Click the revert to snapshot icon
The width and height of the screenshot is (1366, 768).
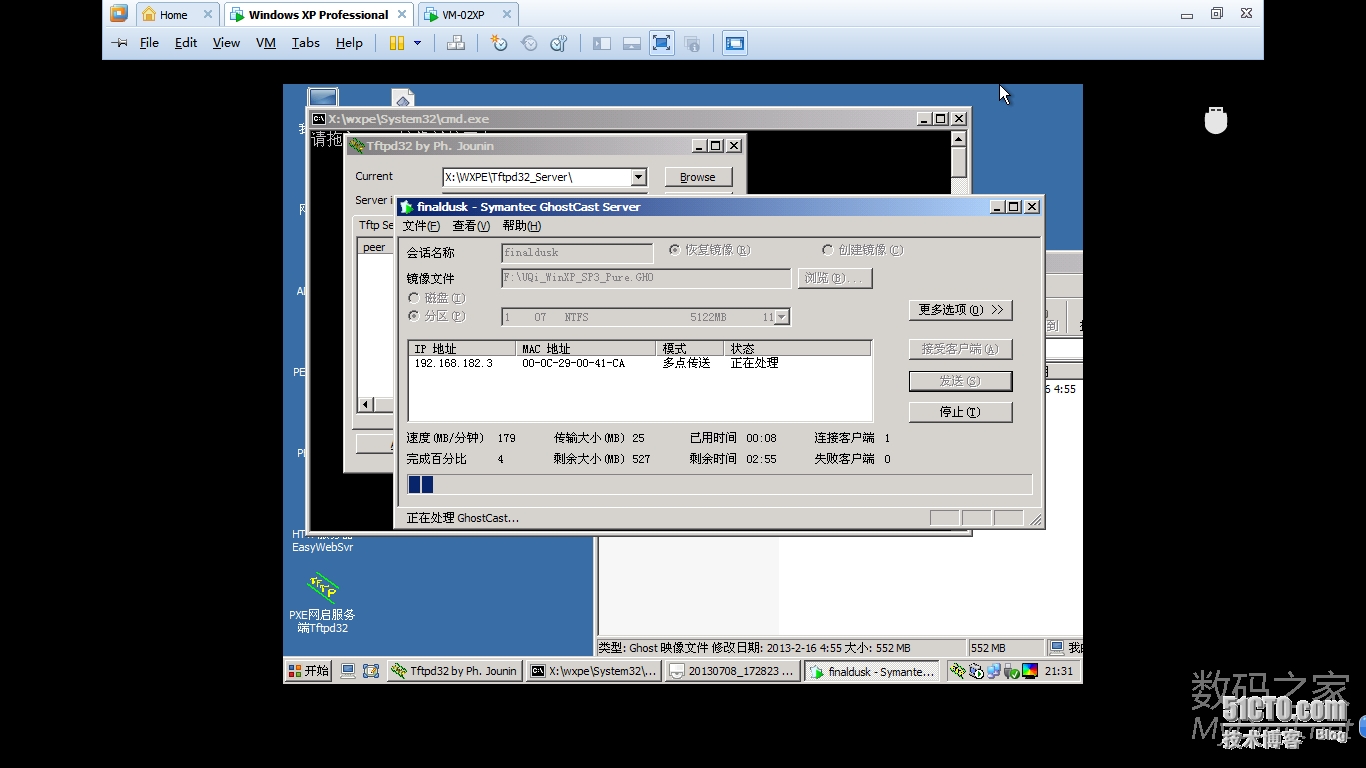pos(529,43)
